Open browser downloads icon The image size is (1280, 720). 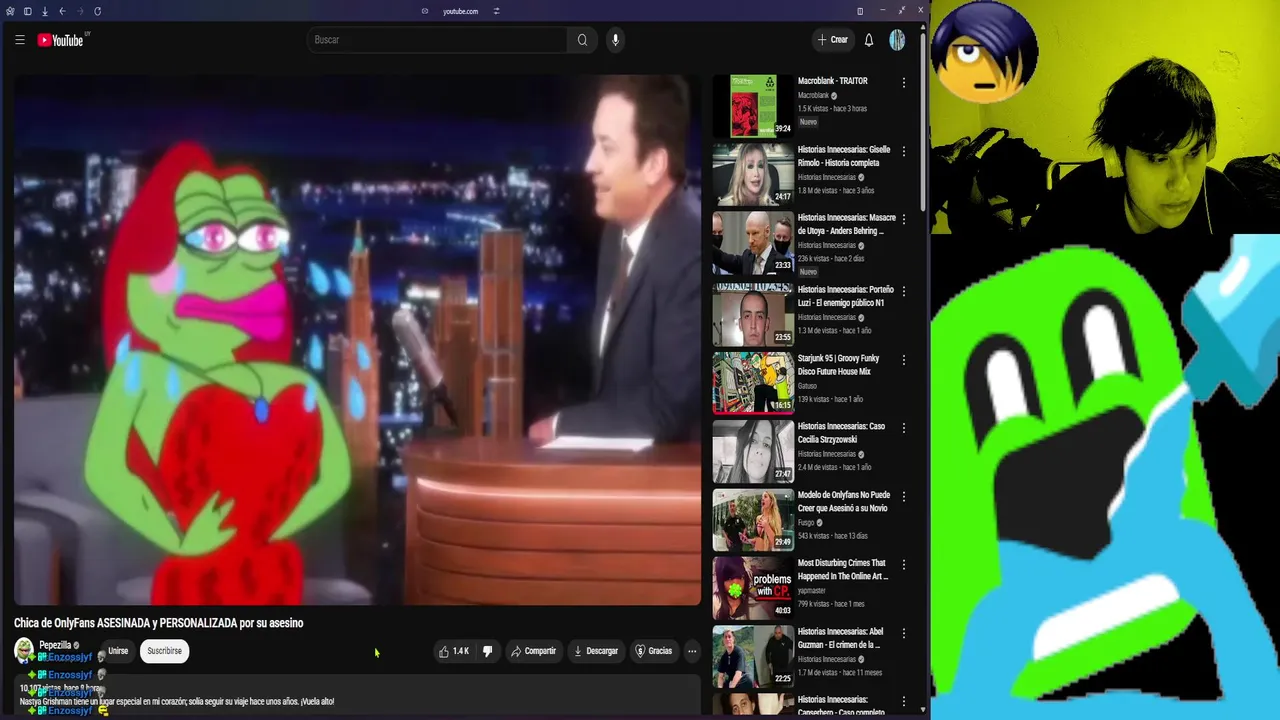point(44,11)
